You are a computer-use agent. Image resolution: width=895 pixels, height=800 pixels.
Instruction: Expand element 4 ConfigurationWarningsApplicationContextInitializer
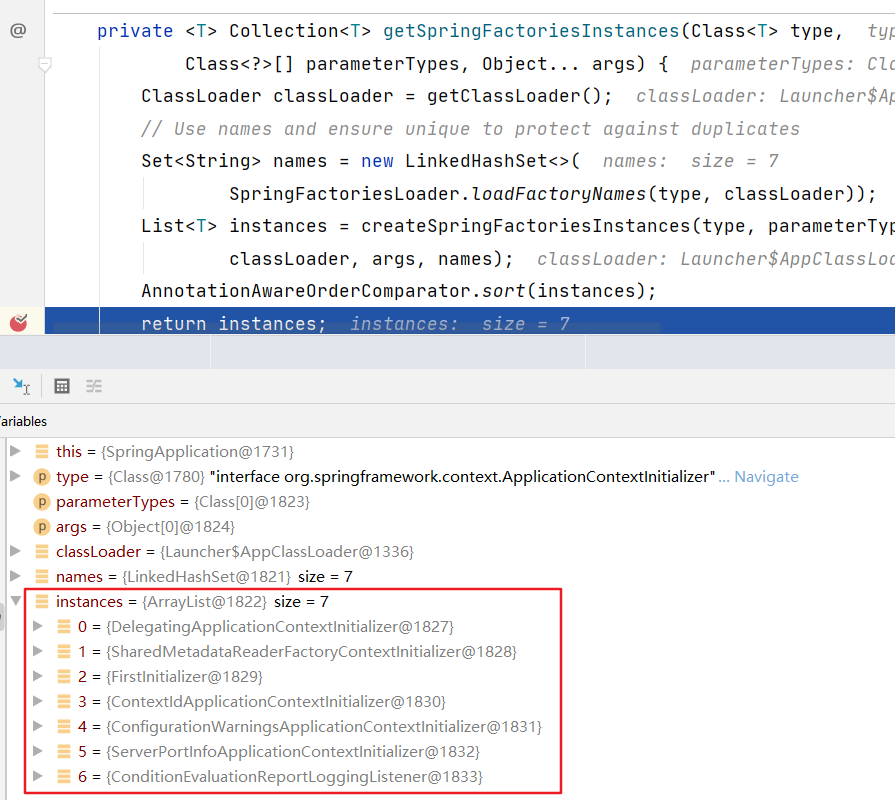(x=38, y=726)
